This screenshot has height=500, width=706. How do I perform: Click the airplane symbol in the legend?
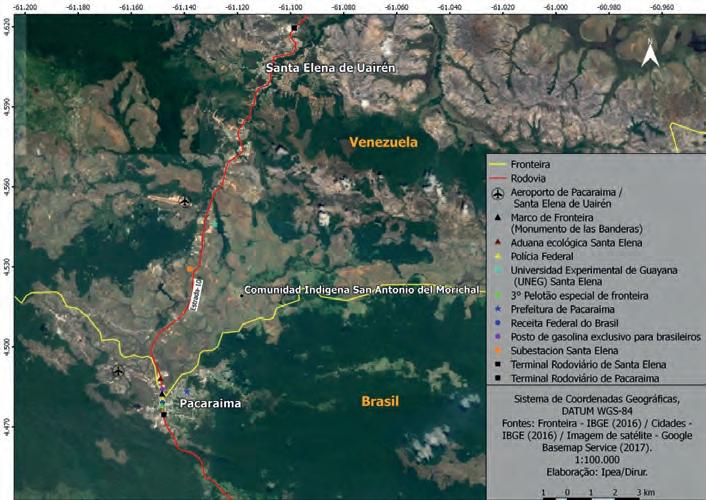498,194
